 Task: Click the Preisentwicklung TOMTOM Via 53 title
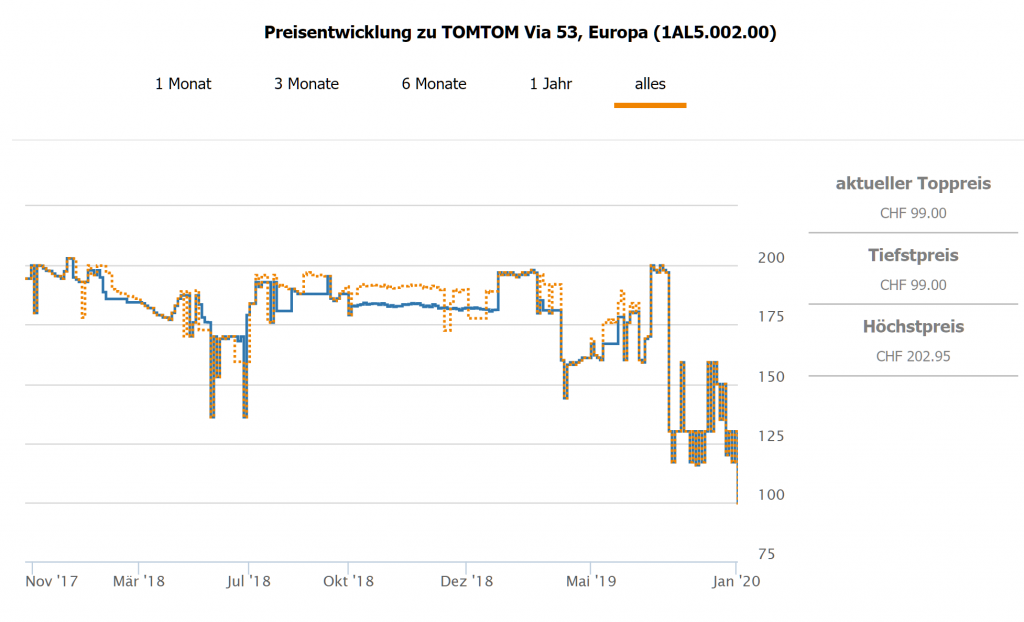[x=520, y=32]
